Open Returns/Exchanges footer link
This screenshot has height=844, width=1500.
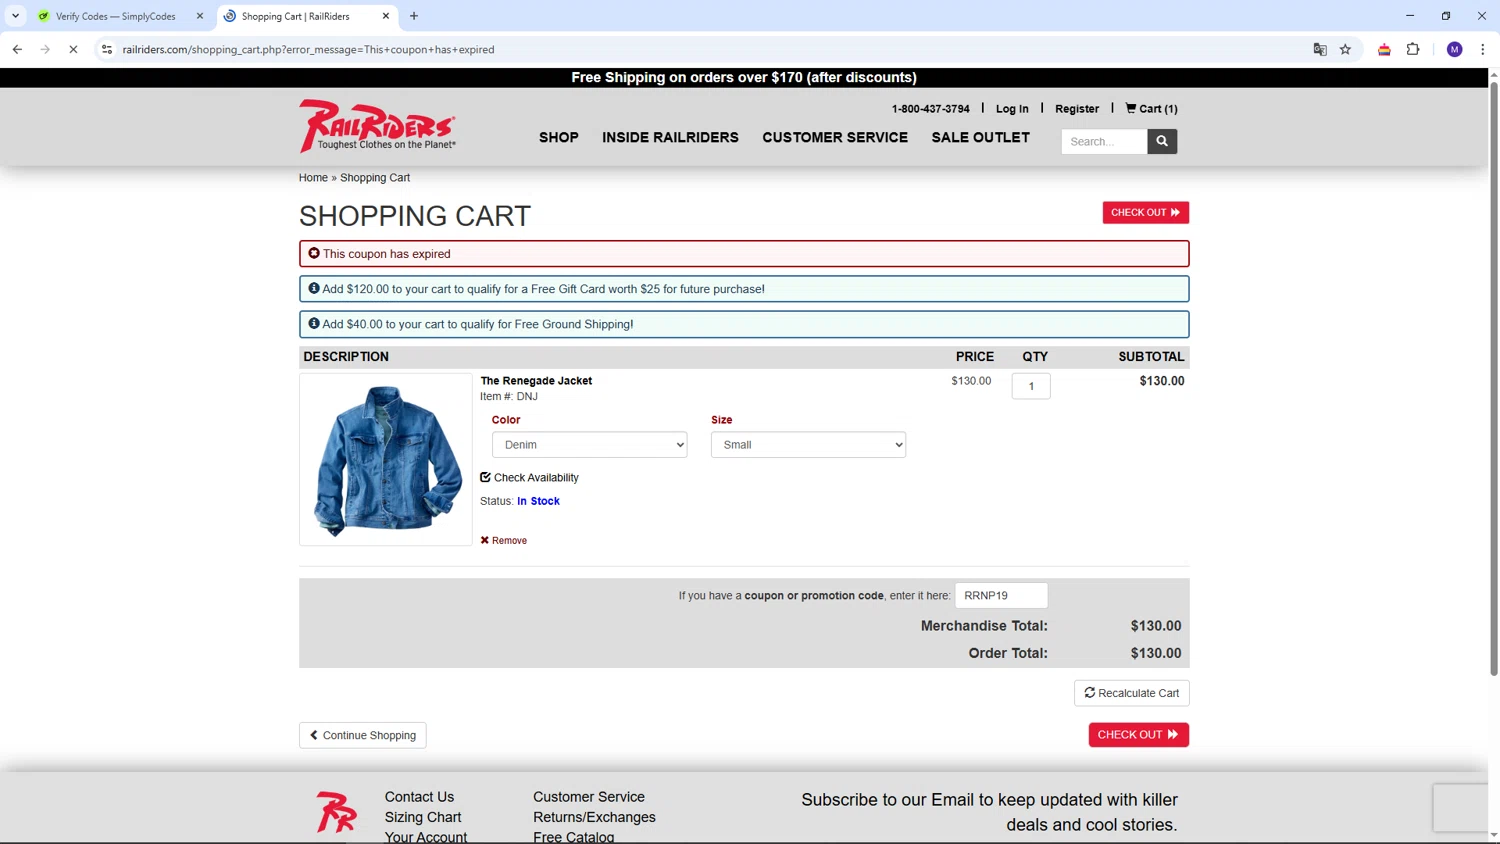[594, 817]
